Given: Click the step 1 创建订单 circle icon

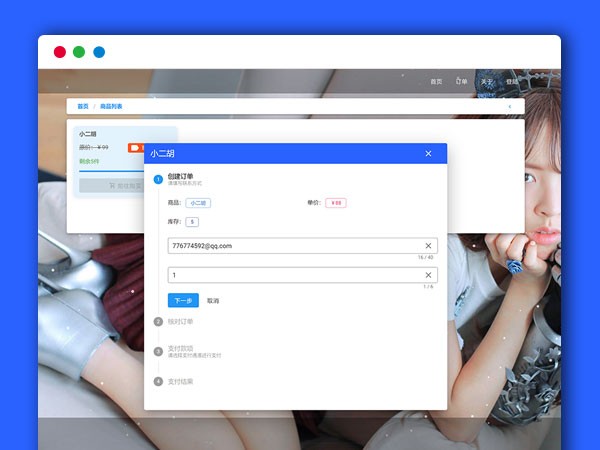Looking at the screenshot, I should [x=158, y=179].
